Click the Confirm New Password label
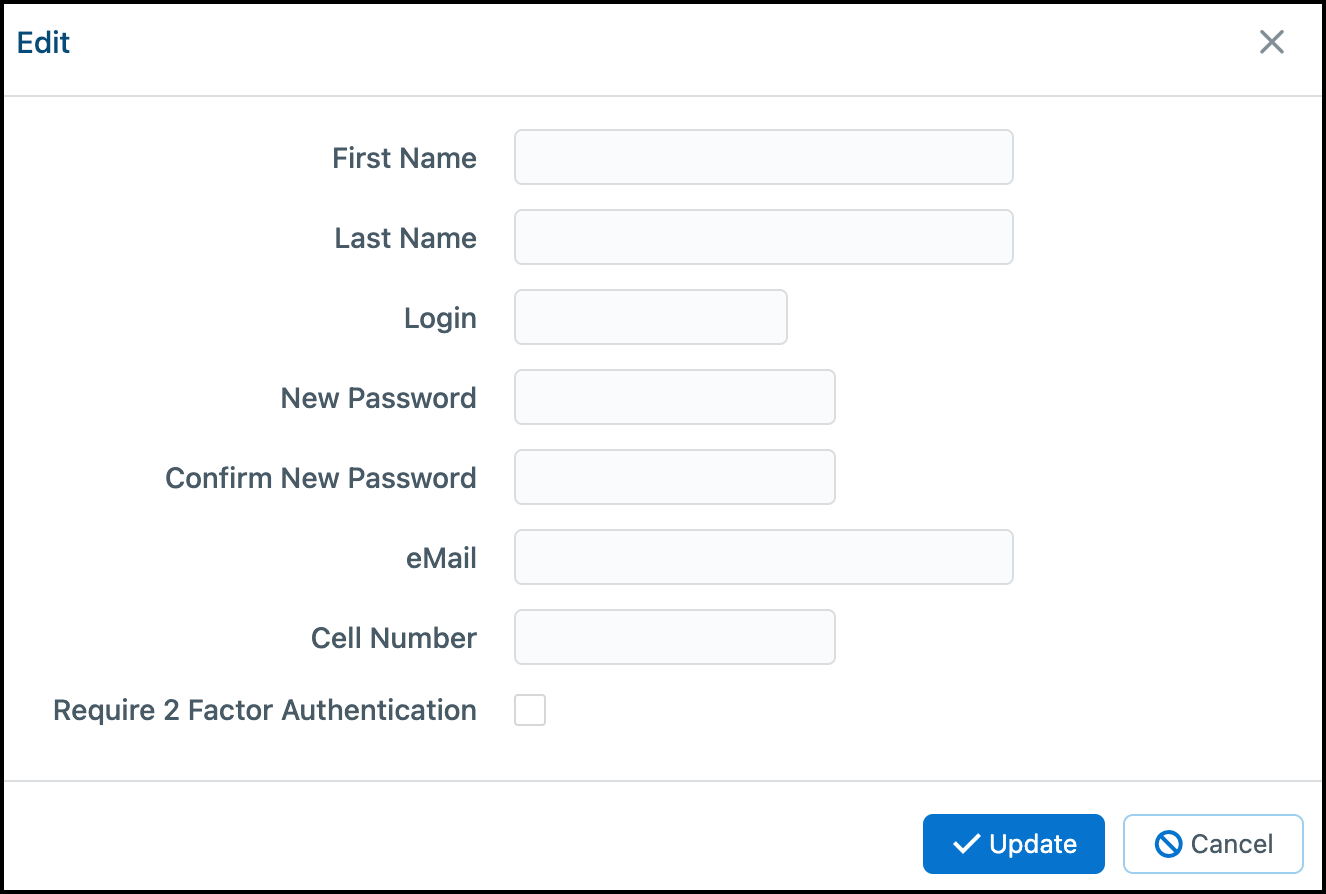The width and height of the screenshot is (1326, 894). coord(321,478)
